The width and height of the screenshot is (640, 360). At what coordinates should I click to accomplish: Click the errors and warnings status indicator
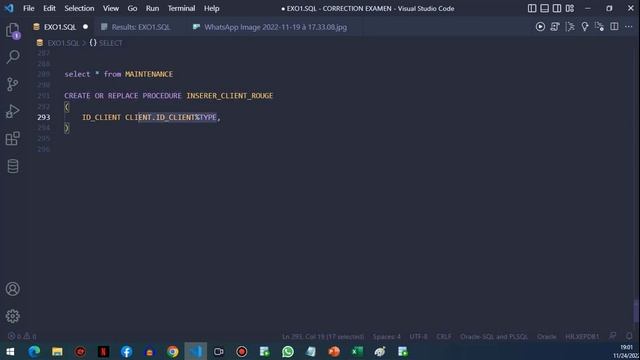(x=22, y=336)
